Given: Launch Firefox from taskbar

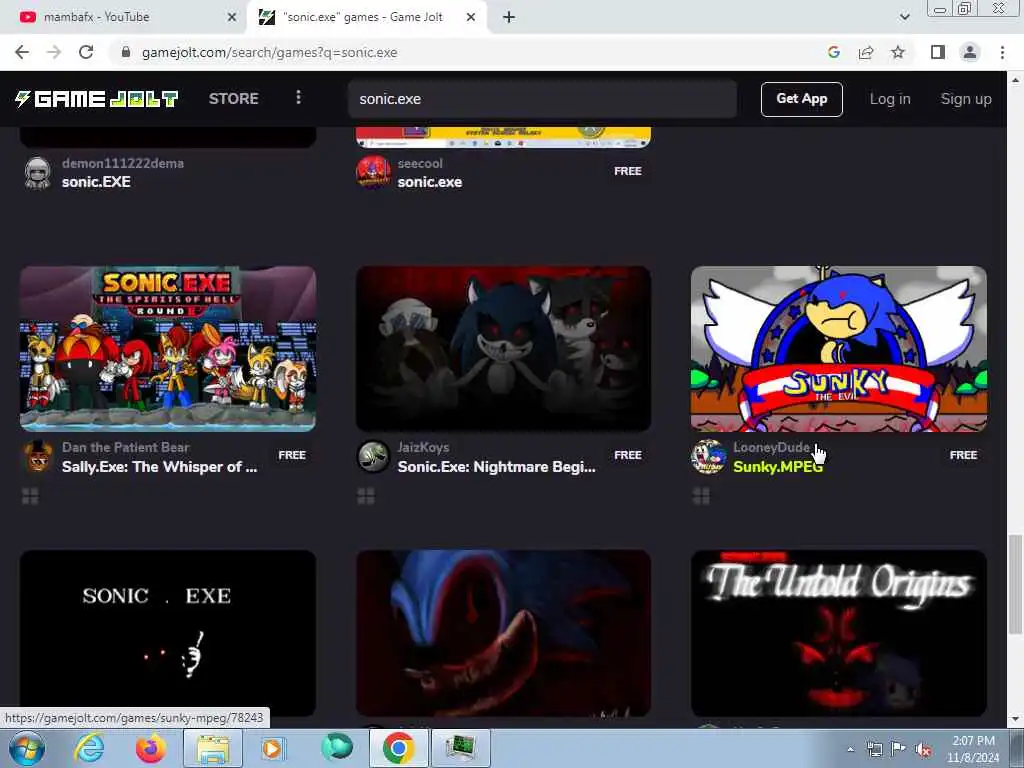Looking at the screenshot, I should [x=150, y=748].
